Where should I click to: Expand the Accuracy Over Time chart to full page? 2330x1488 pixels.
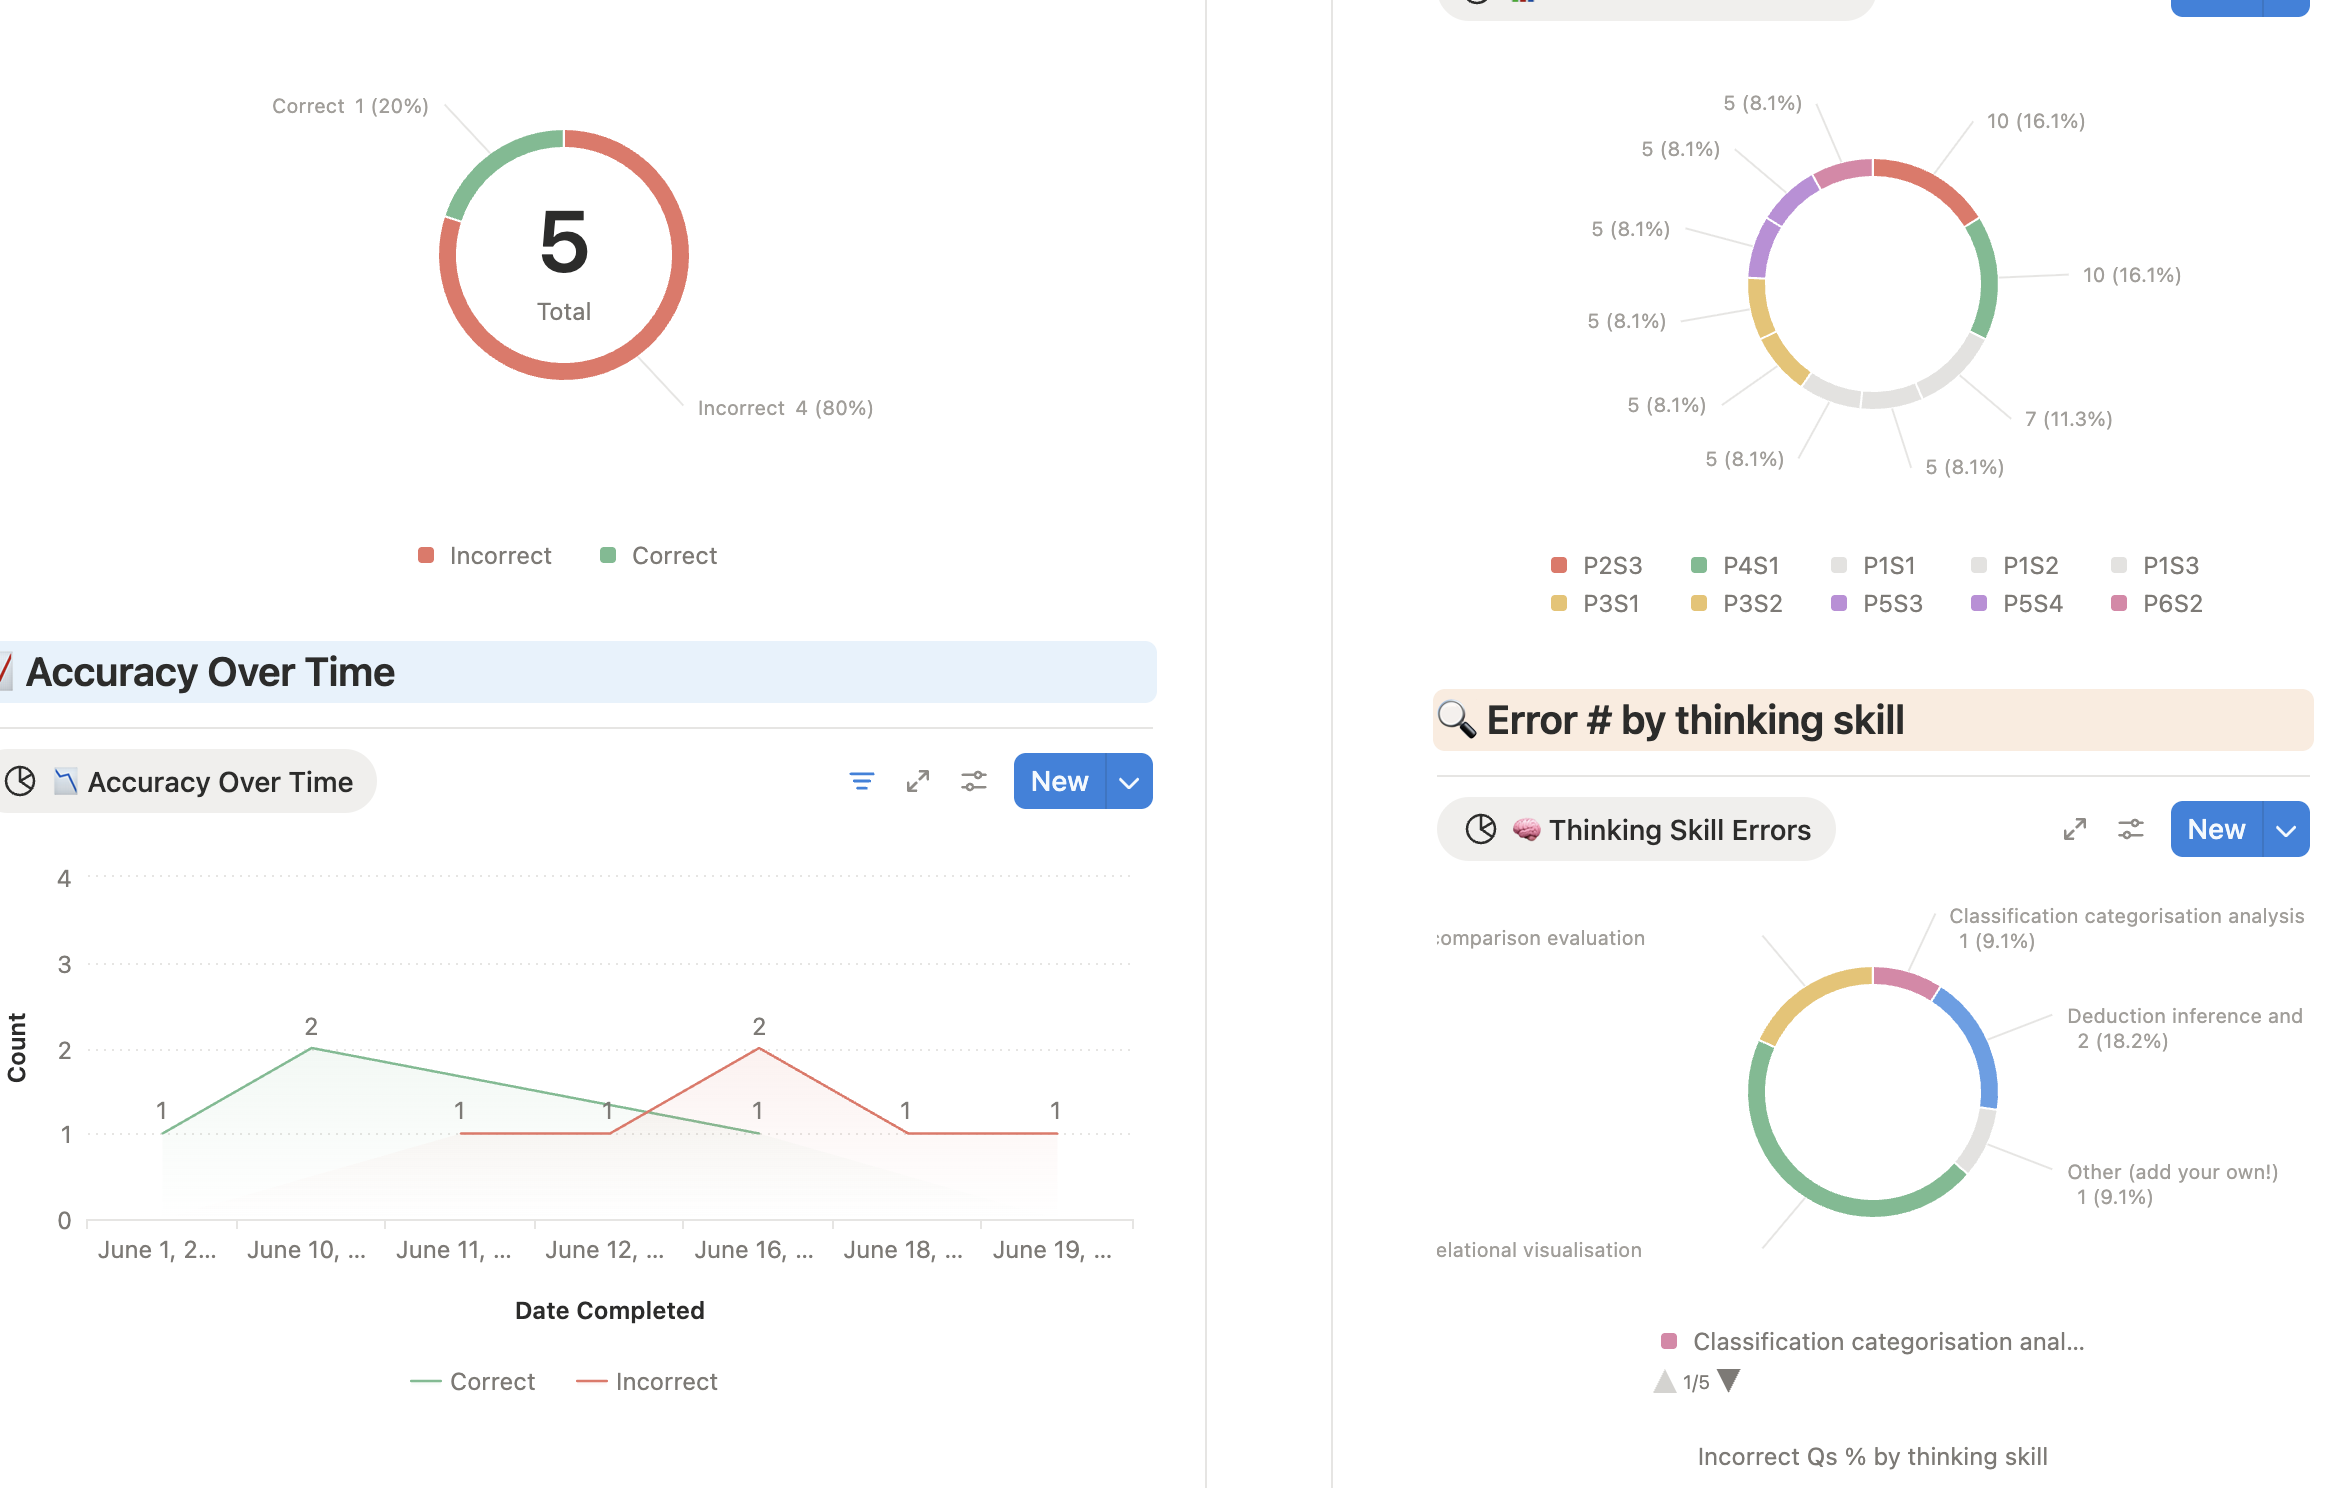[918, 781]
